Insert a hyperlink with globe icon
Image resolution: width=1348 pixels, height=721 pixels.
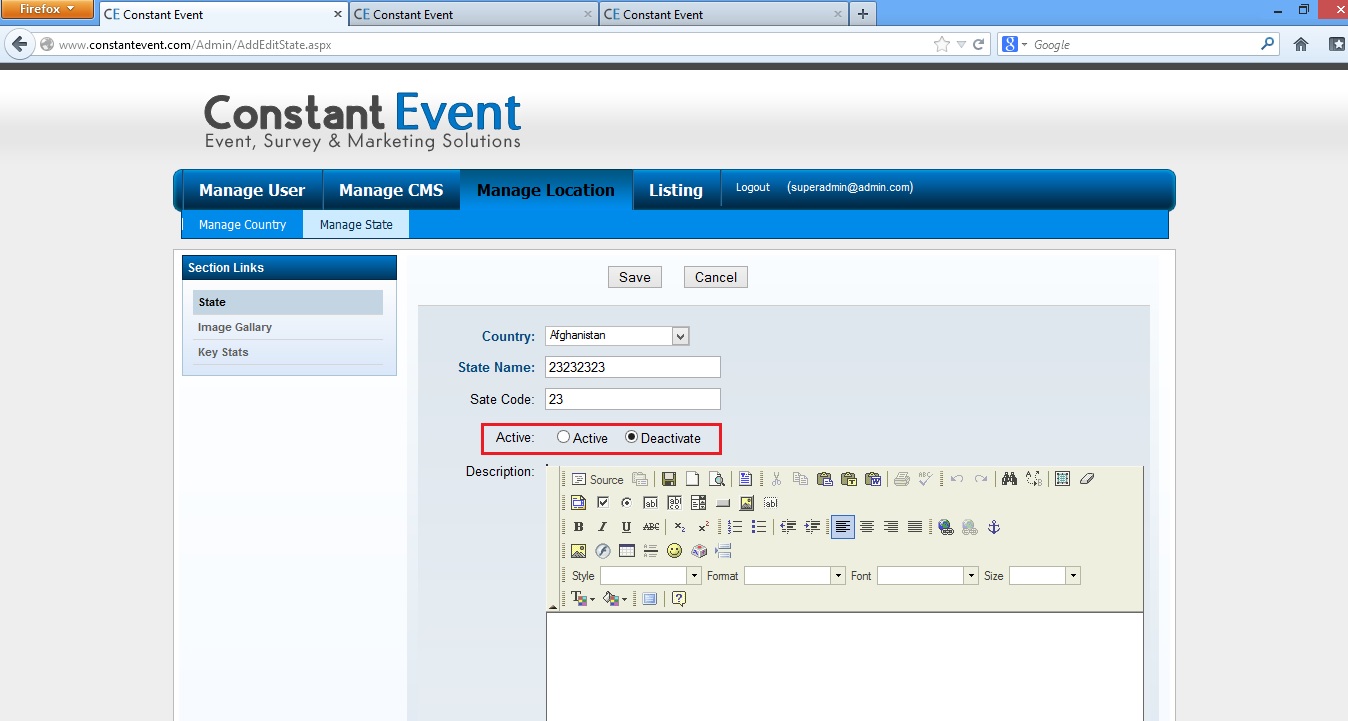tap(945, 527)
